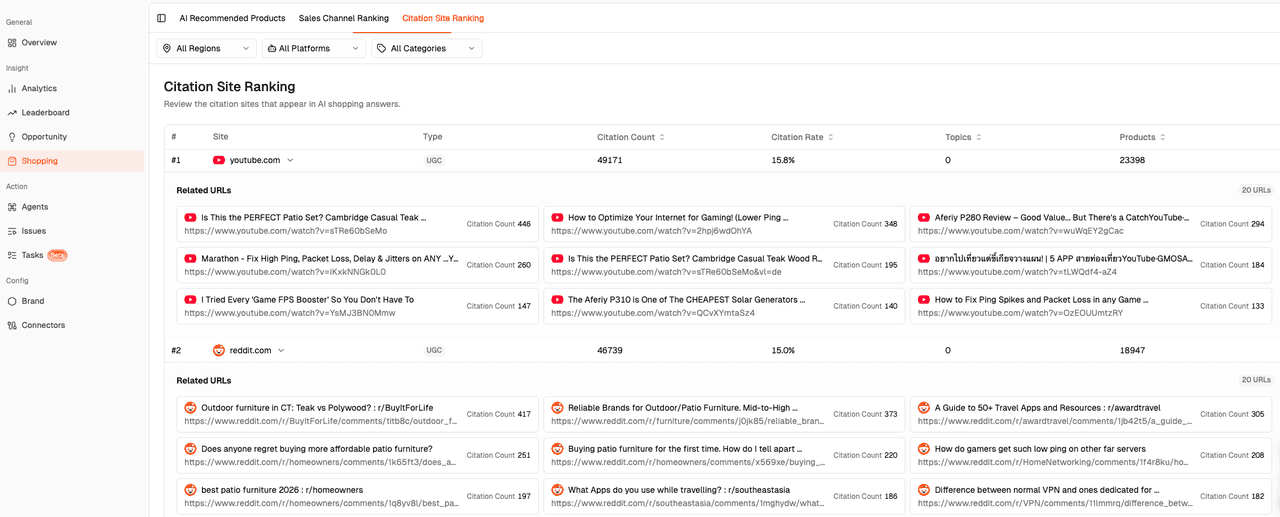Click the tag icon in Categories filter
Viewport: 1280px width, 517px height.
382,48
